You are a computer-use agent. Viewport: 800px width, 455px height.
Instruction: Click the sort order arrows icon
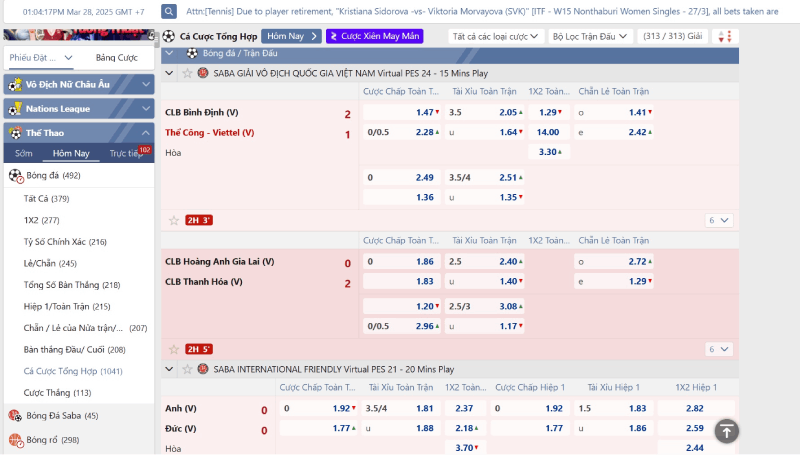pos(724,36)
